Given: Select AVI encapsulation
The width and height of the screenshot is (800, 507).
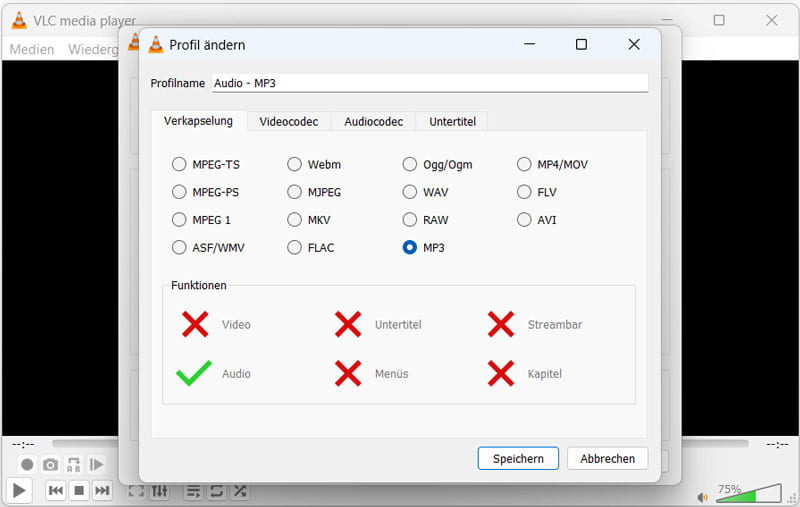Looking at the screenshot, I should coord(524,220).
